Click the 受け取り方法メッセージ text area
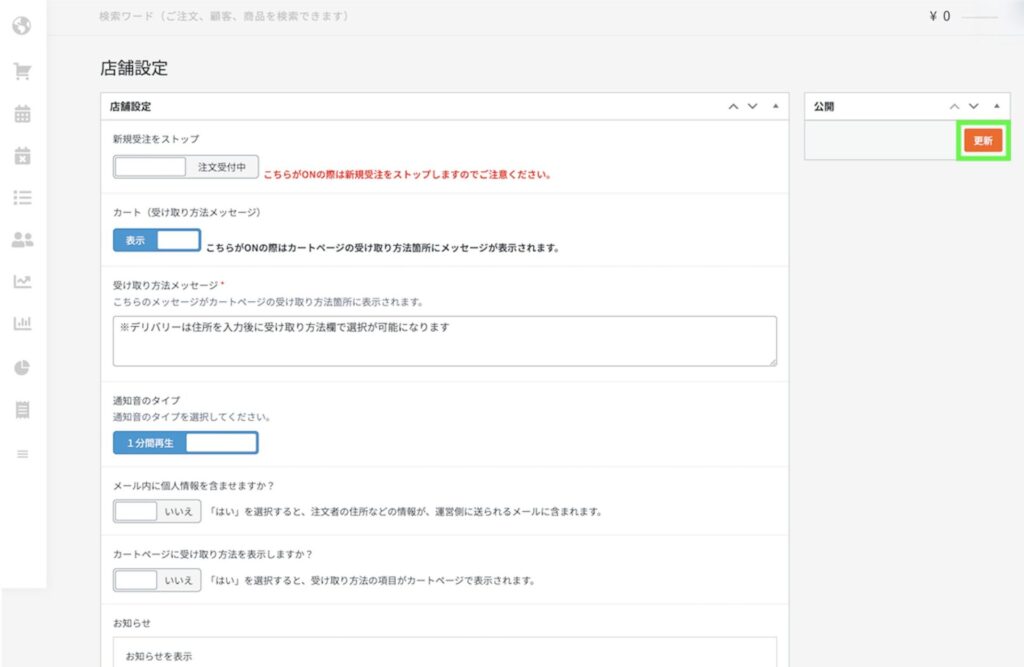 444,341
